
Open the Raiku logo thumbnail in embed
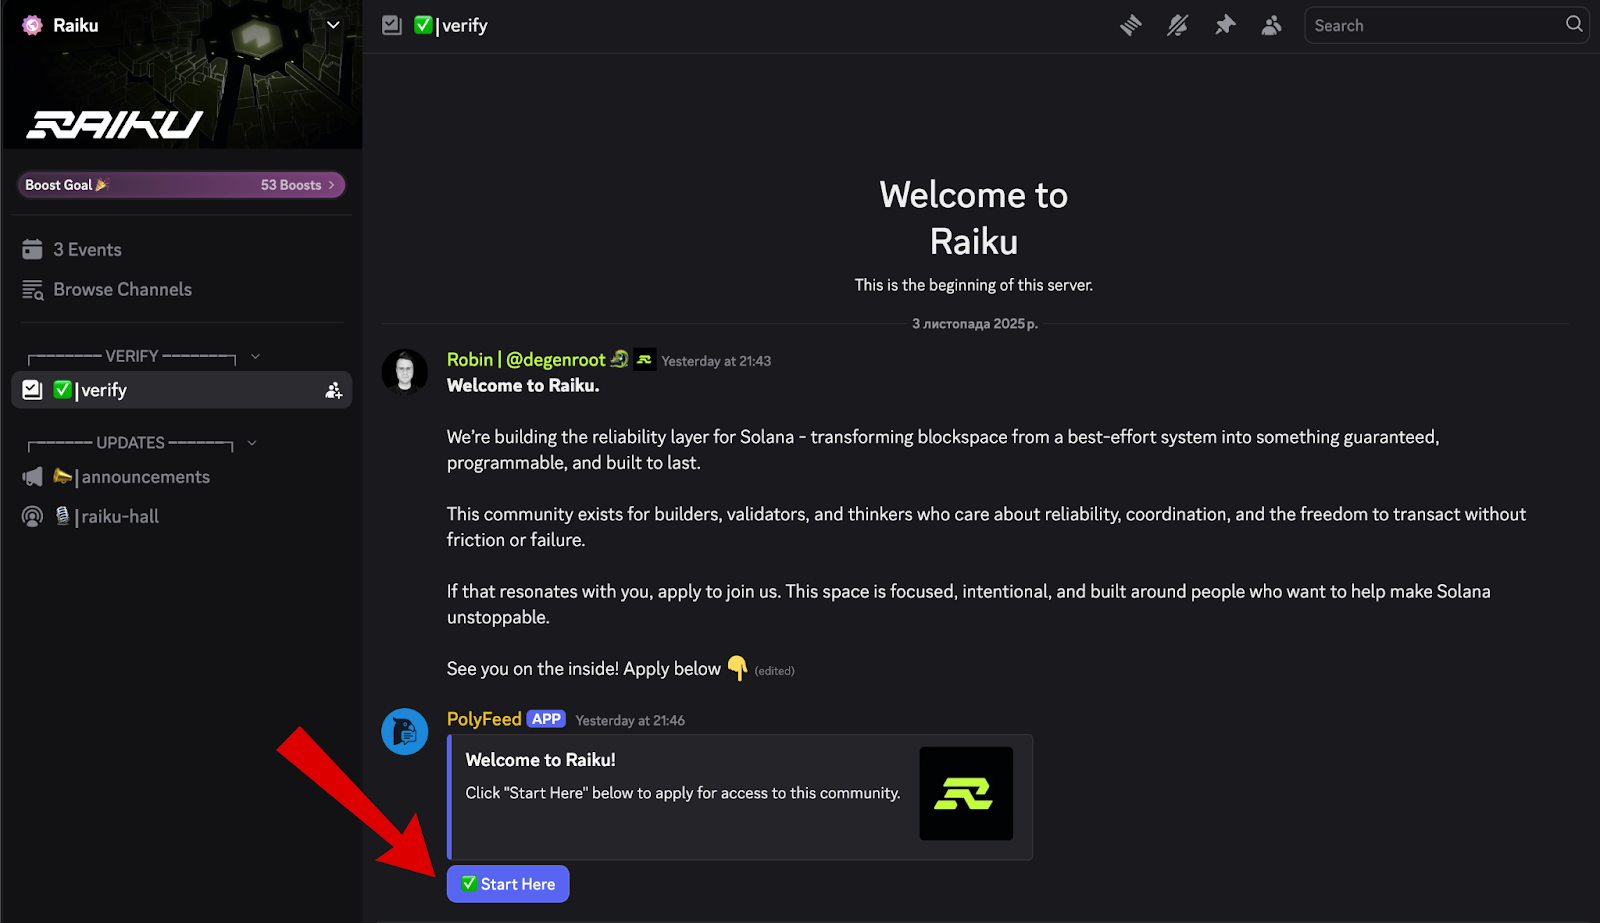point(966,794)
